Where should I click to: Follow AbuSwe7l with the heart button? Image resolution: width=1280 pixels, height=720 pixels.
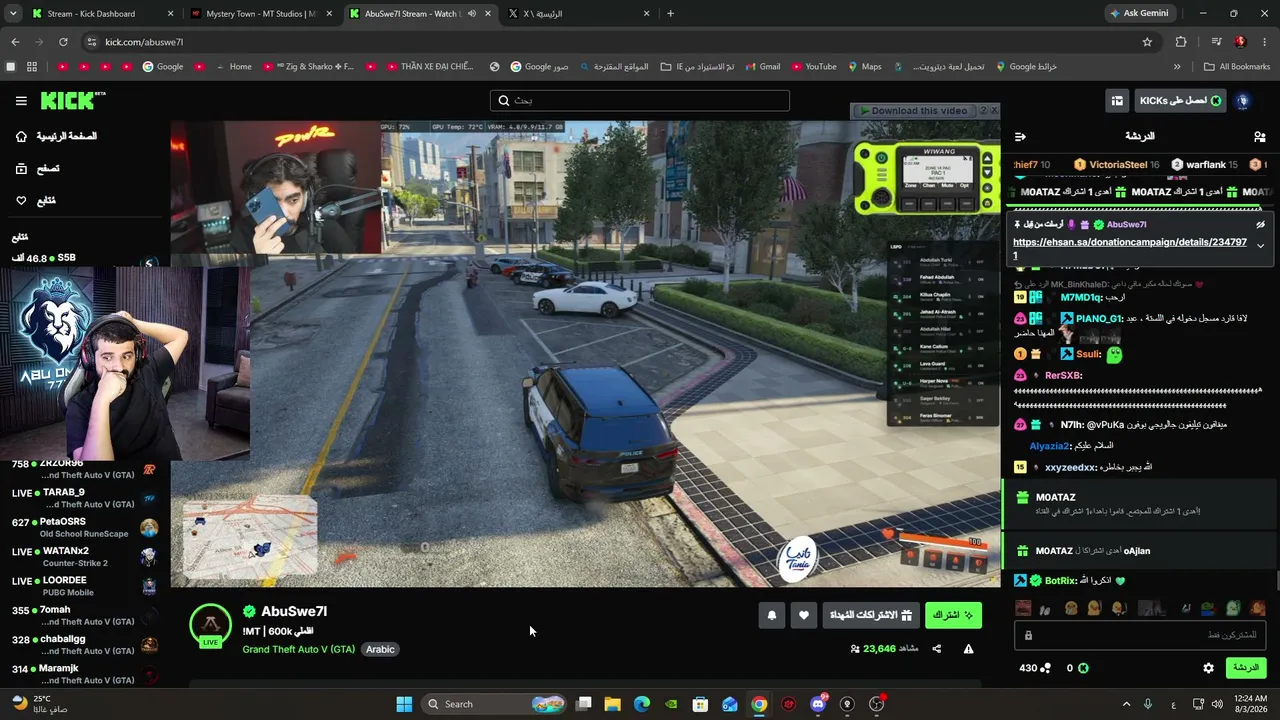[804, 615]
